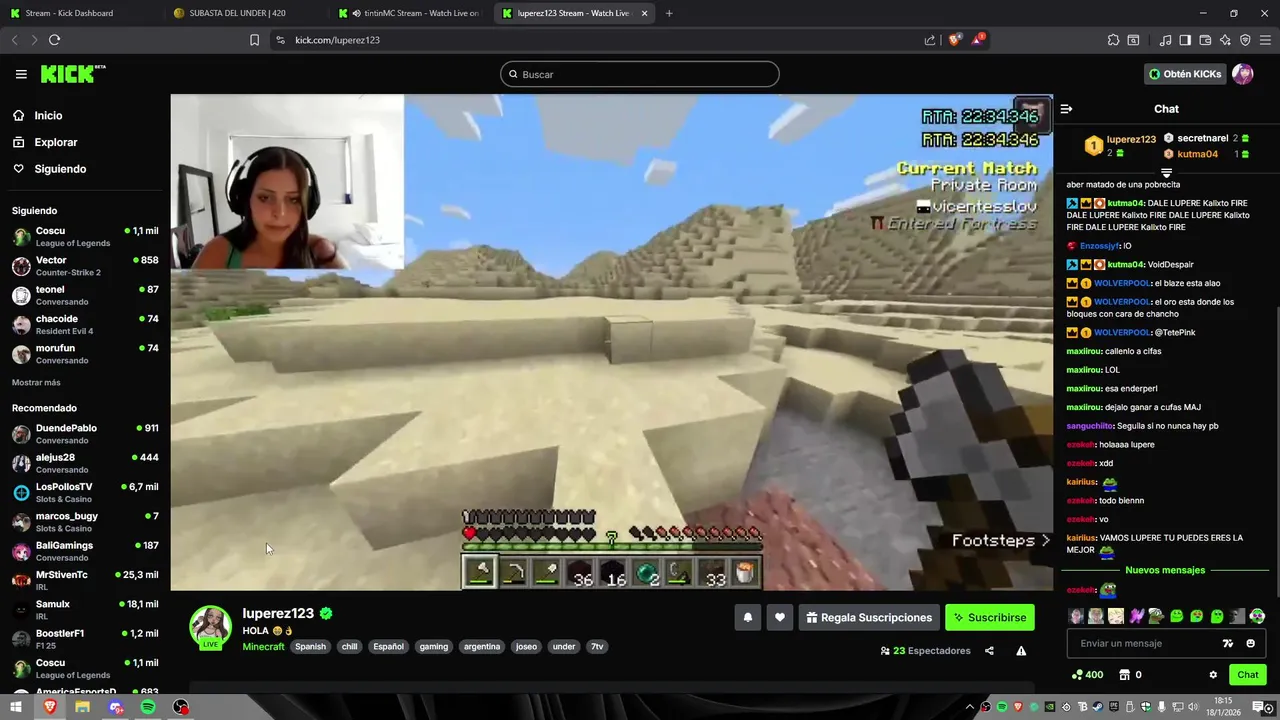Open the Minecraft category link
This screenshot has height=720, width=1280.
tap(263, 647)
